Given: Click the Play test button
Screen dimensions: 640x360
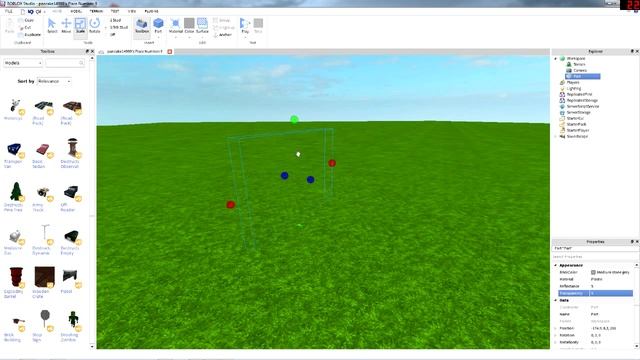Looking at the screenshot, I should (x=245, y=26).
